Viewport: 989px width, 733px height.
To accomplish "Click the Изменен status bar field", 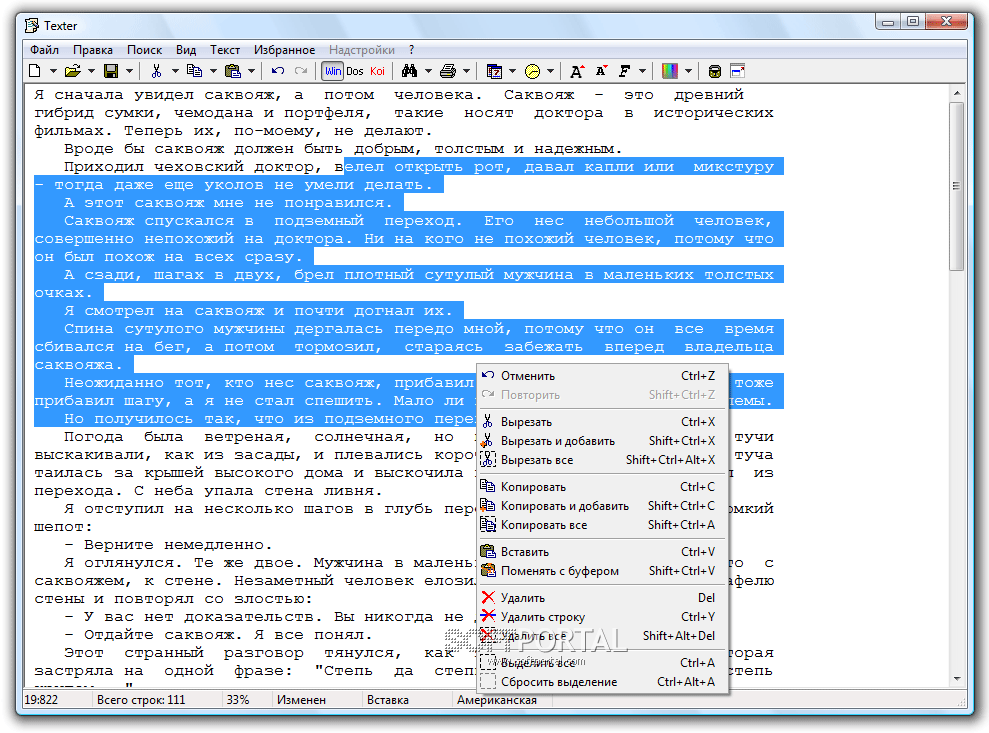I will point(301,700).
